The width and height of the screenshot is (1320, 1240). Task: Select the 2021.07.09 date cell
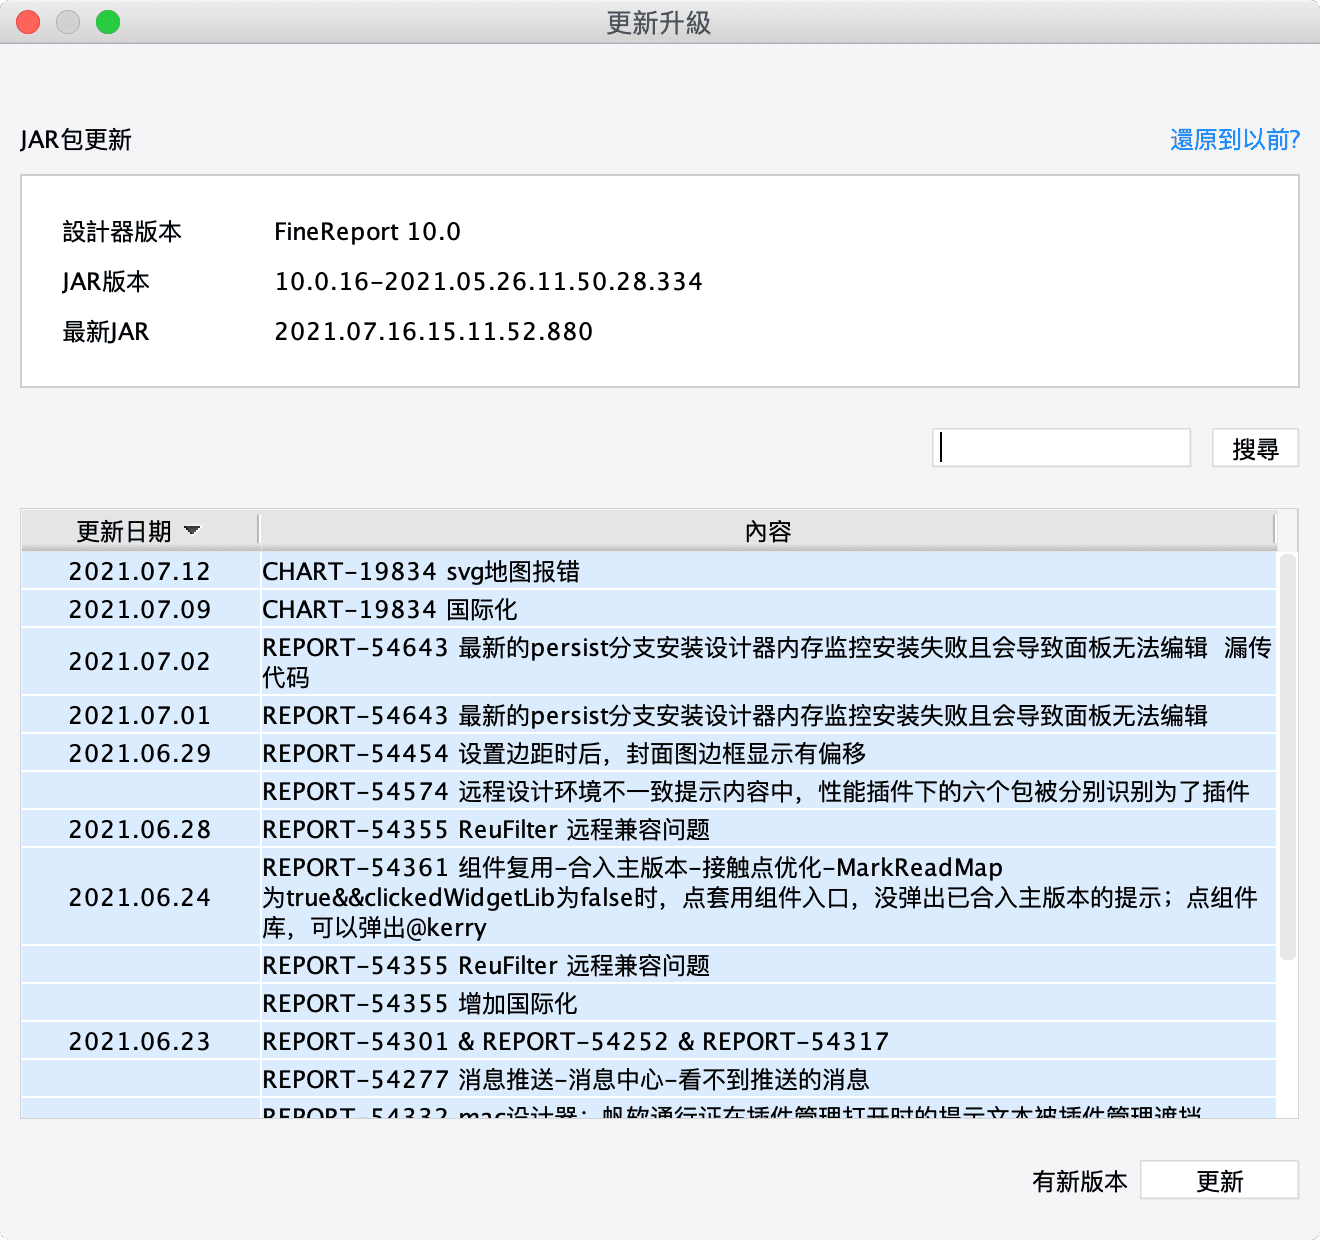click(140, 609)
